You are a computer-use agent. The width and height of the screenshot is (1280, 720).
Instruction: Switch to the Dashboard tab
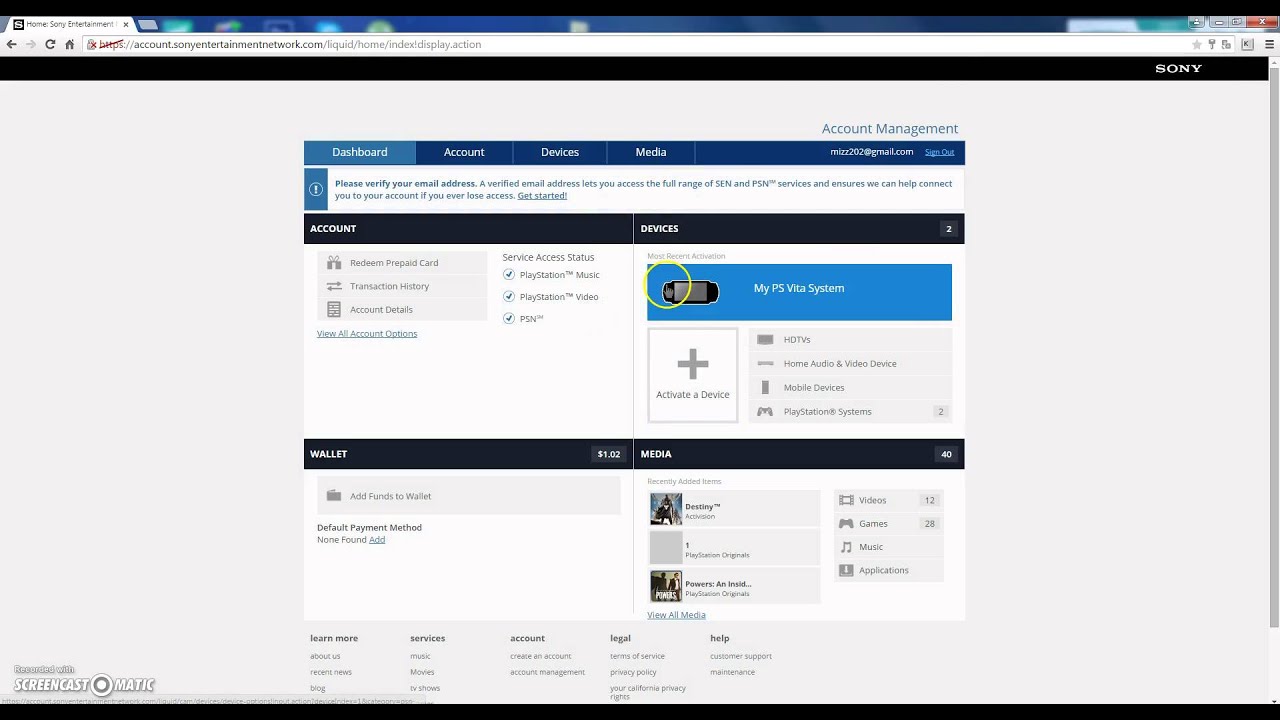click(360, 152)
